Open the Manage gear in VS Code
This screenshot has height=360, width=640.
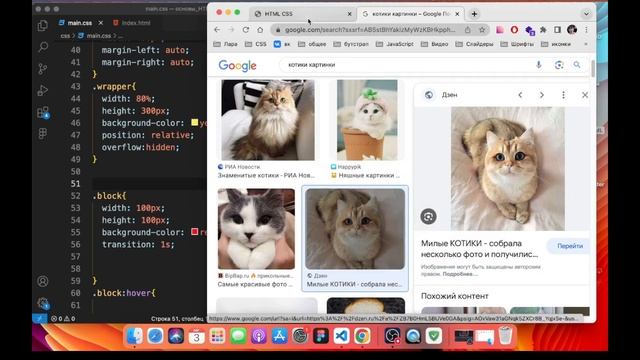click(43, 303)
